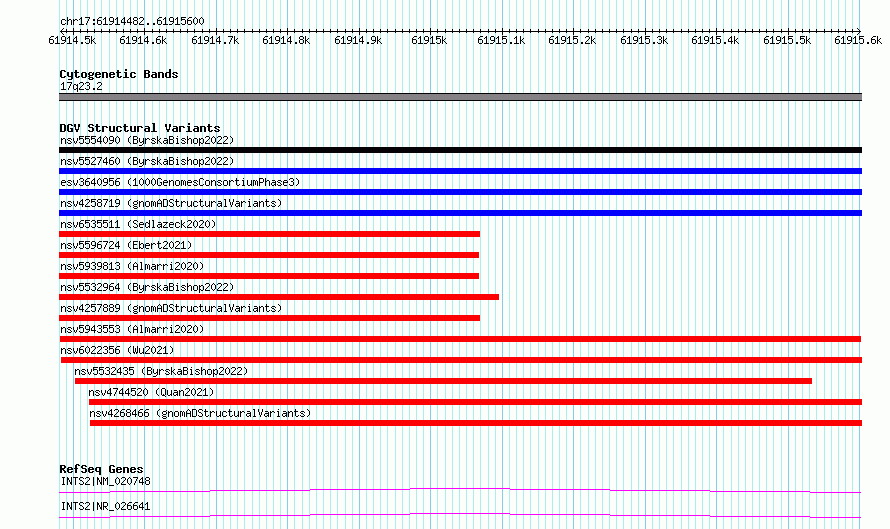Viewport: 890px width, 529px height.
Task: Click the INTS2|NR_026641 gene label
Action: click(x=106, y=506)
